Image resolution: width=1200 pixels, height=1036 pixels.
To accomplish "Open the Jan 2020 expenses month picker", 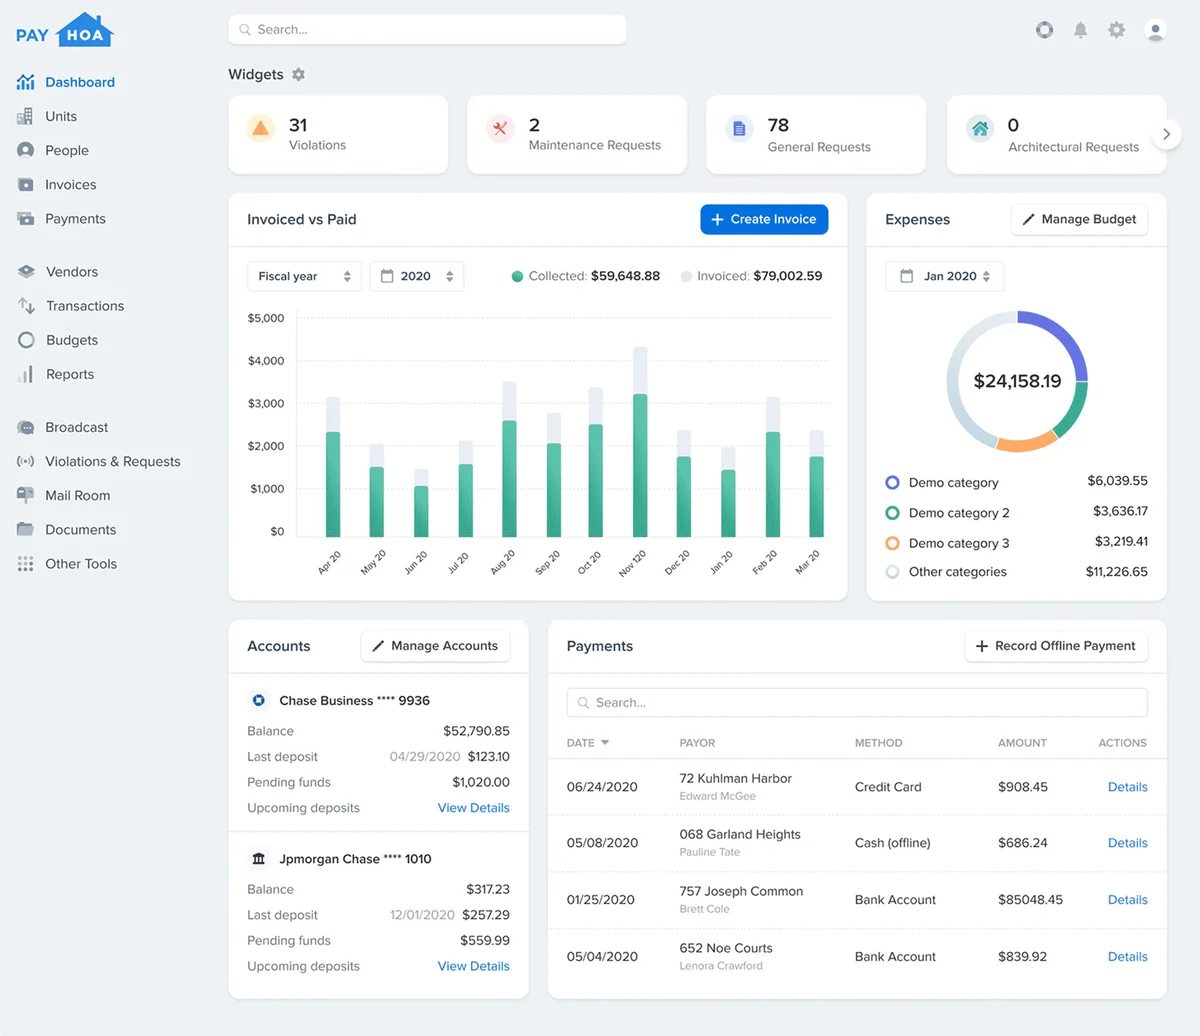I will click(945, 276).
